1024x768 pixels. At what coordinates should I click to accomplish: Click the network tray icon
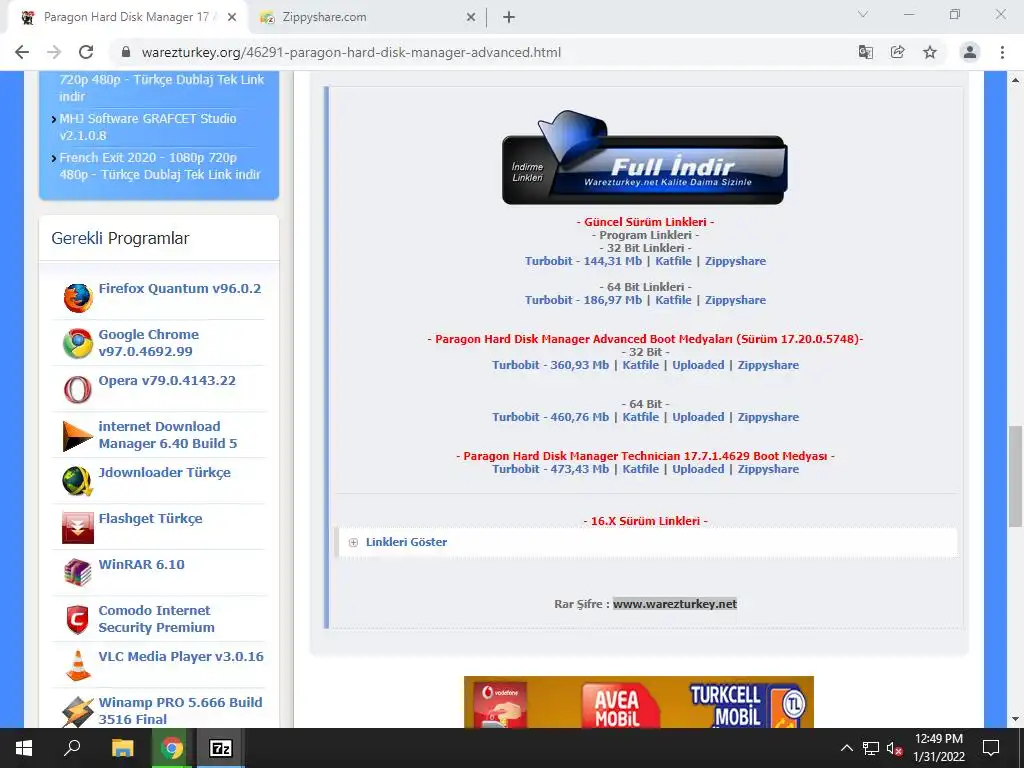[871, 748]
